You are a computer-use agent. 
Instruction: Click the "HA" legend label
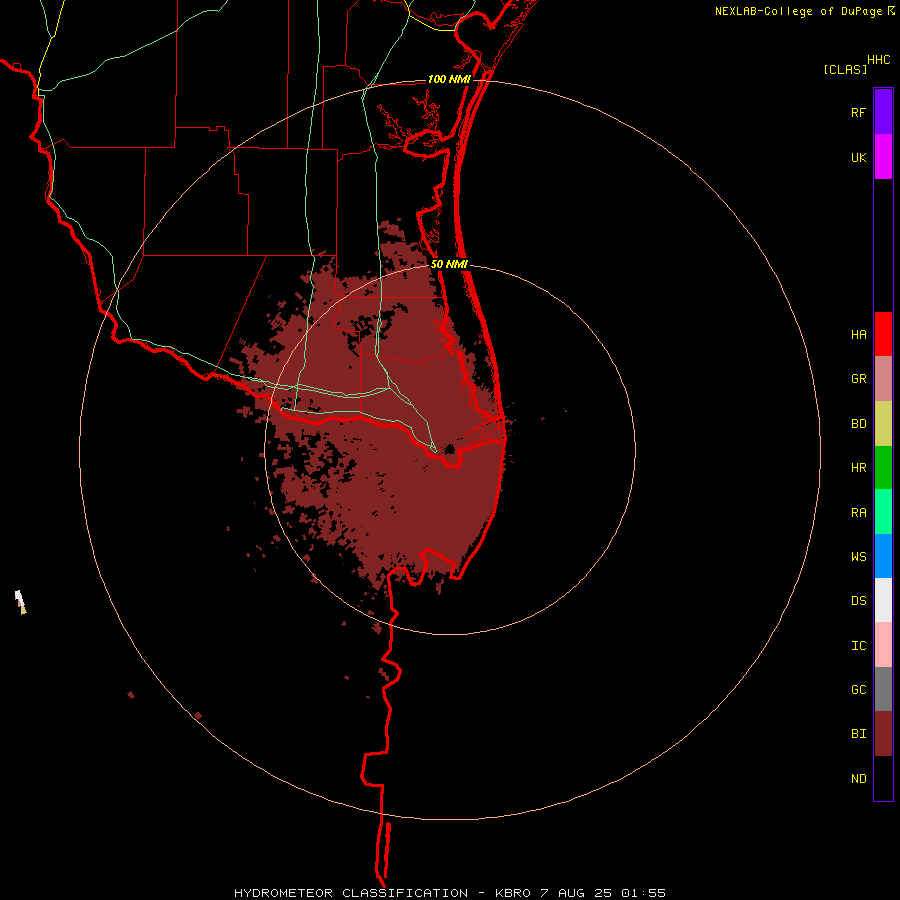pyautogui.click(x=858, y=335)
